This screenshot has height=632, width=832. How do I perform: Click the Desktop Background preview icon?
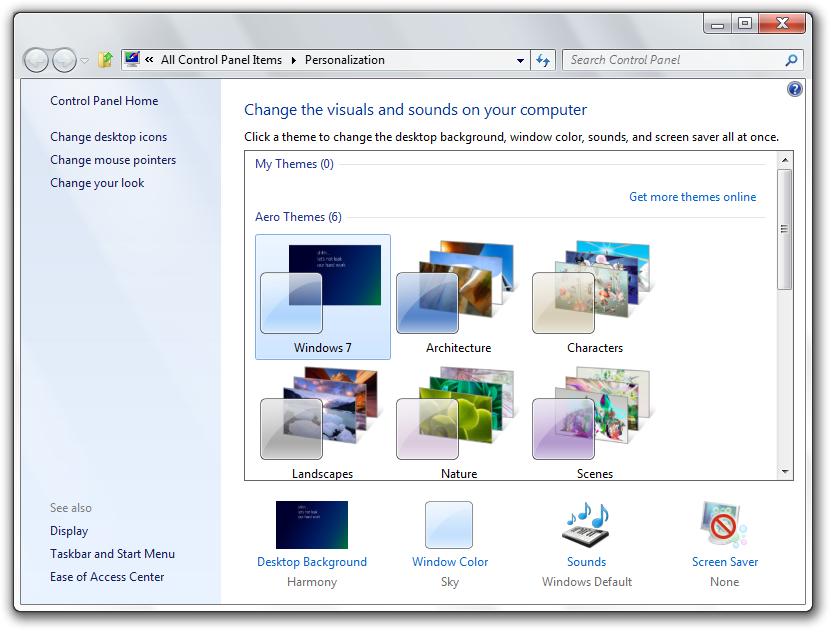pyautogui.click(x=312, y=525)
